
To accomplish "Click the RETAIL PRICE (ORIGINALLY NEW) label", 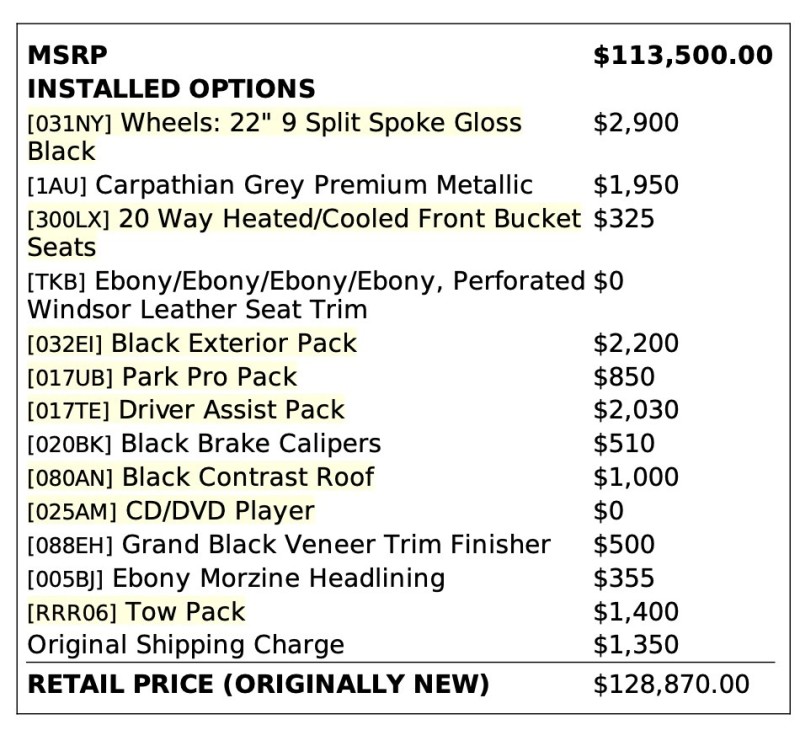I will [x=258, y=685].
